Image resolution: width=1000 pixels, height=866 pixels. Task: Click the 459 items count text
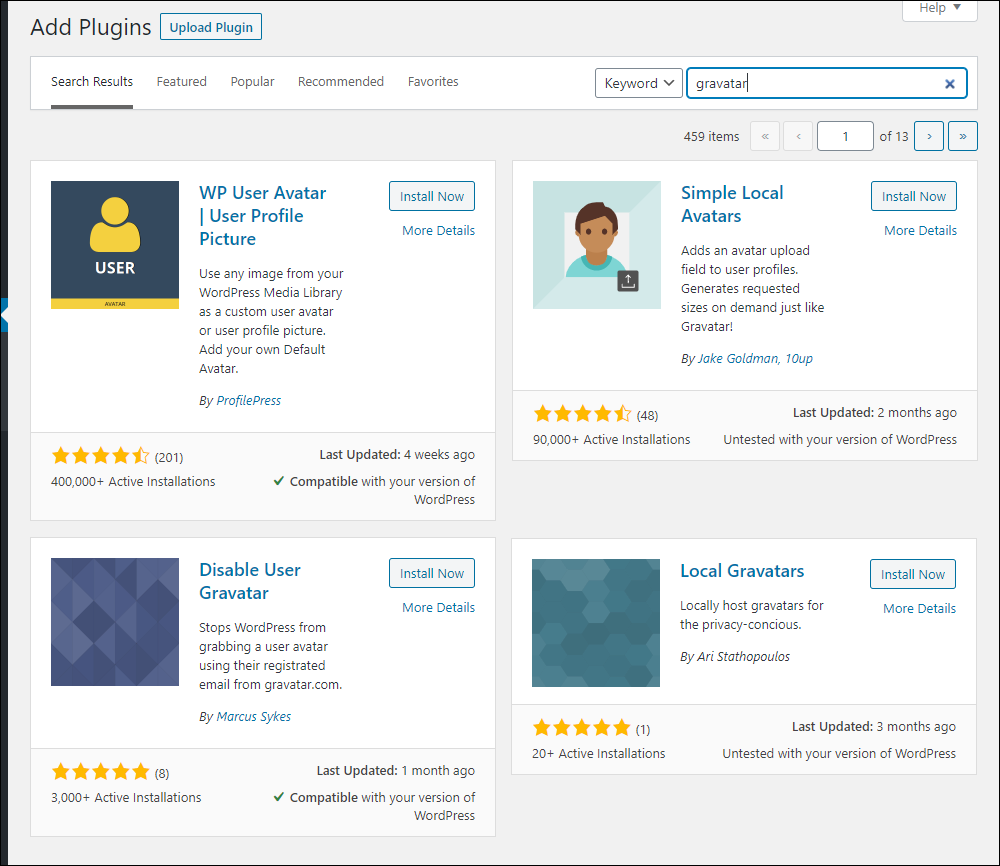711,136
